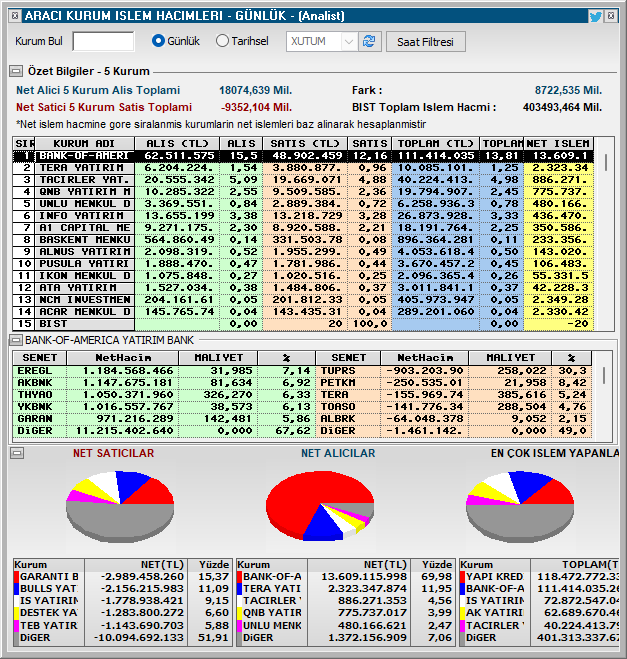Sort by TOPLAM (TL) column header

pos(435,143)
